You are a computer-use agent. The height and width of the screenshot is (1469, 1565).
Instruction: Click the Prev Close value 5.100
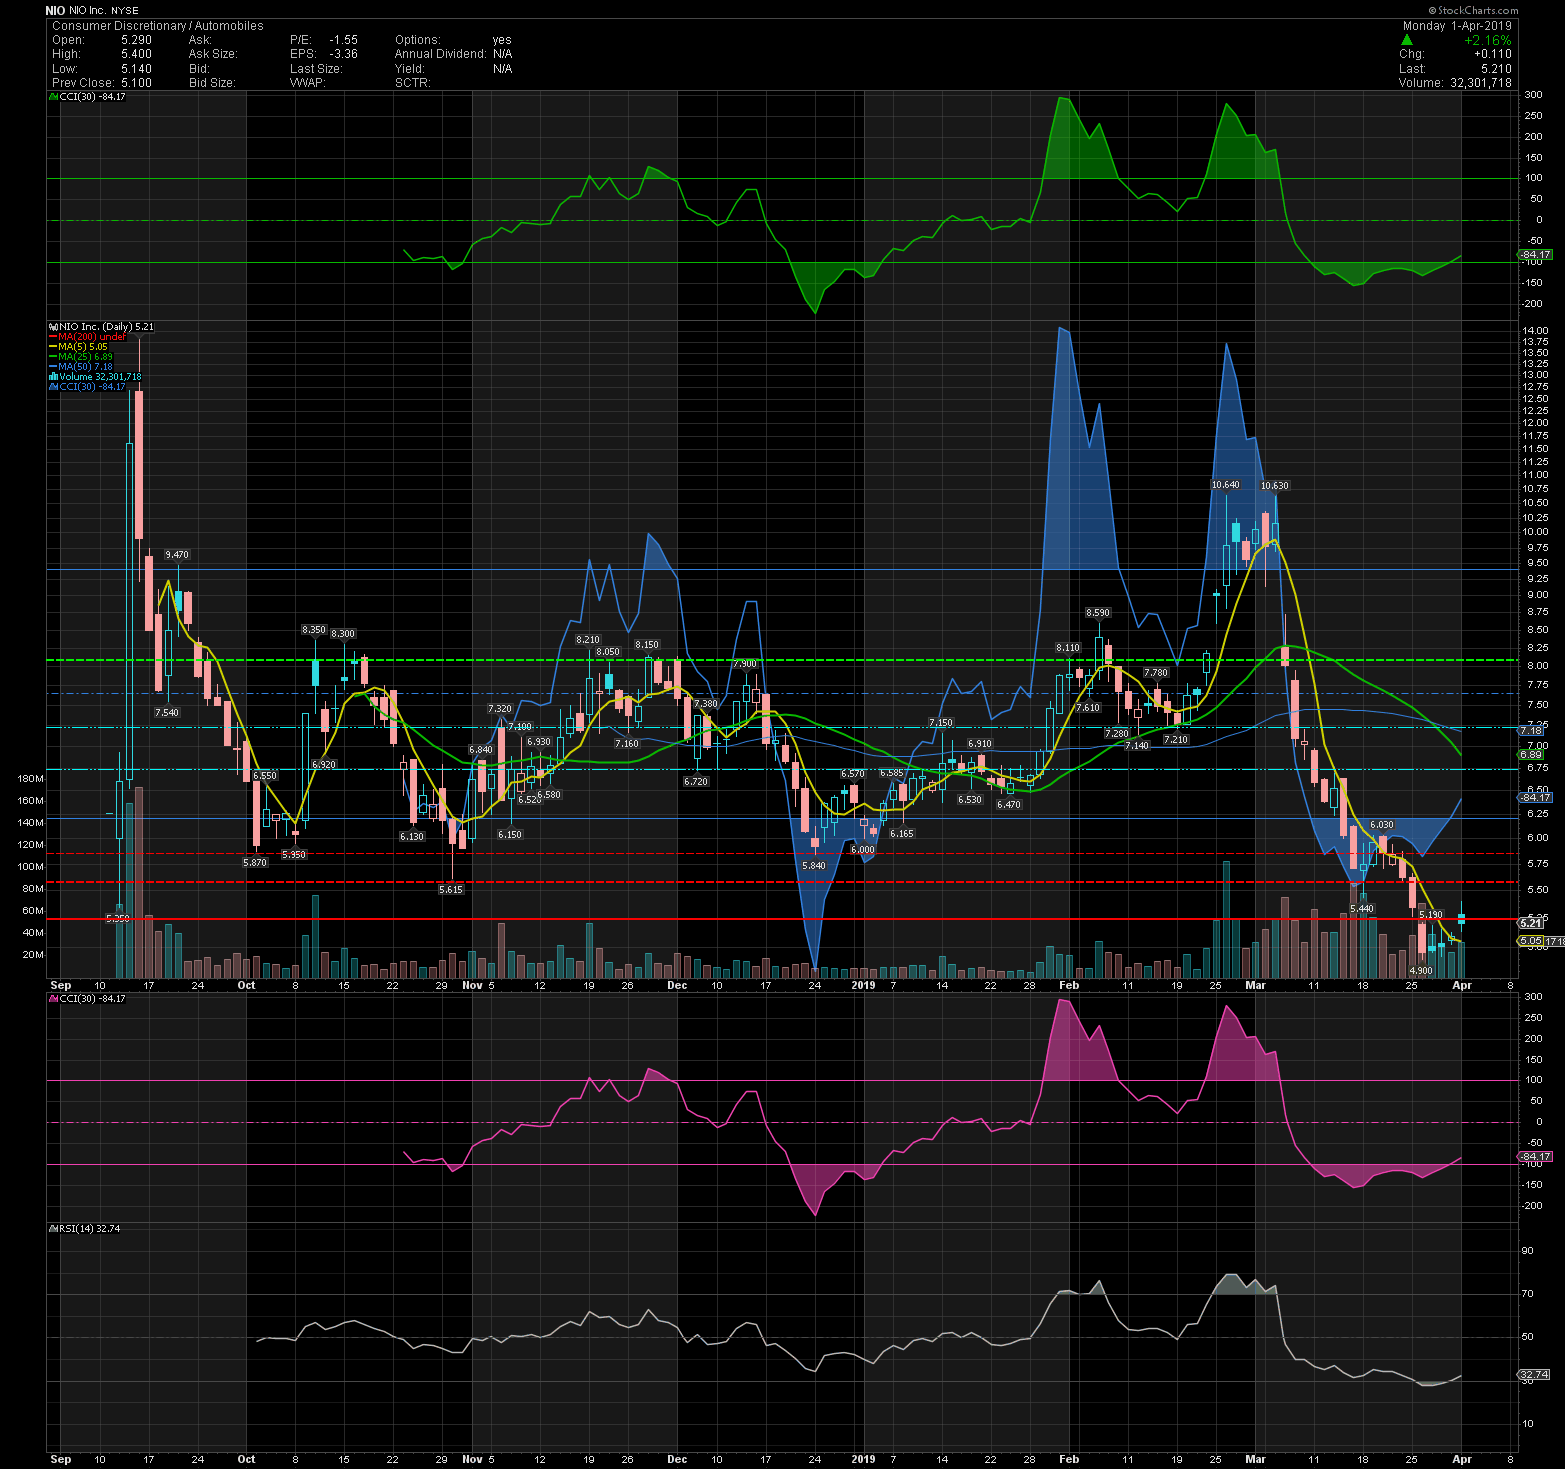[x=136, y=83]
